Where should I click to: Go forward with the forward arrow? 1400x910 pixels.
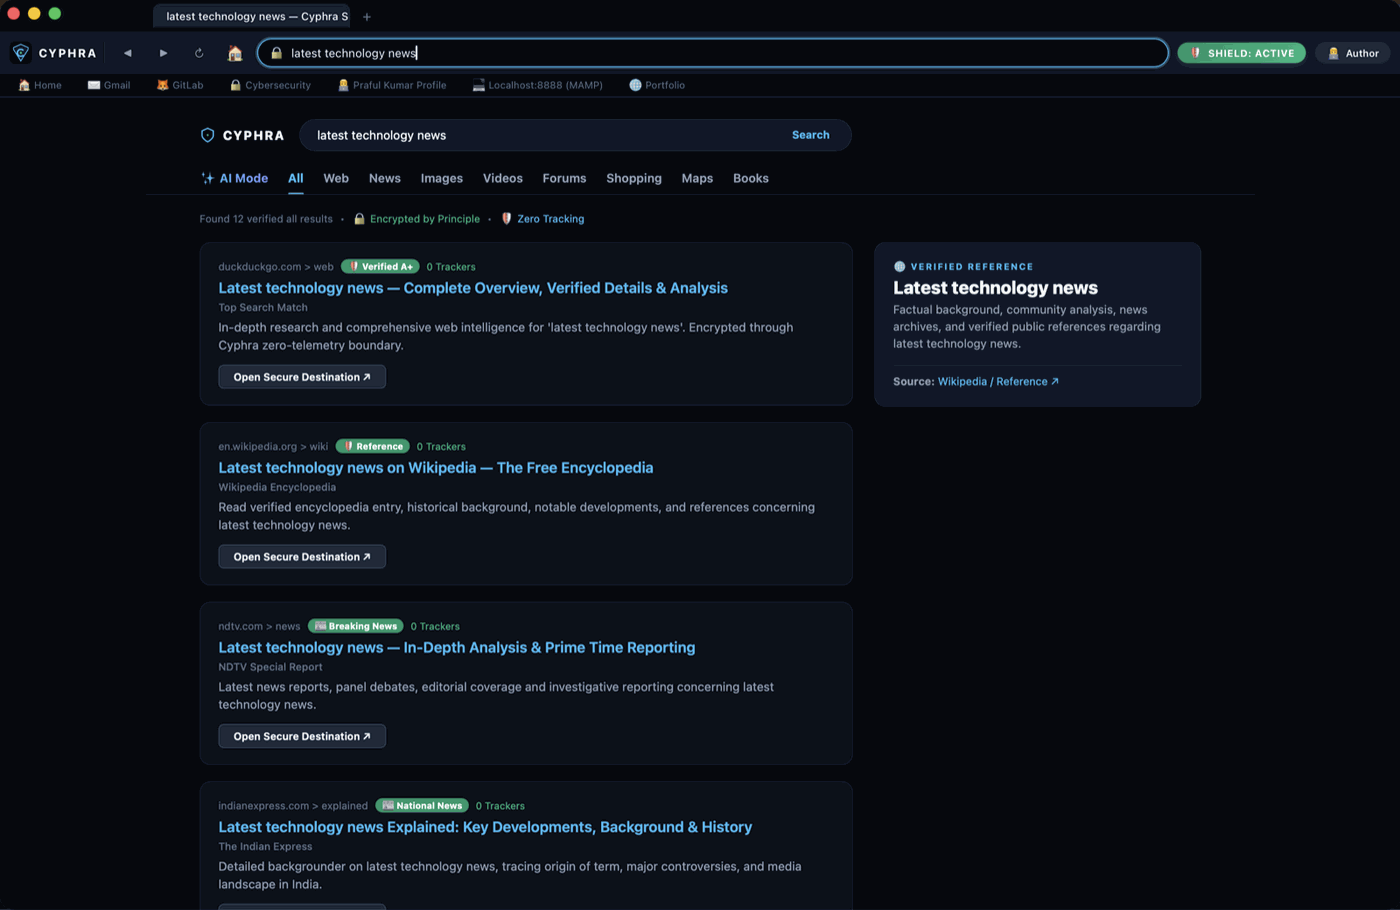pos(163,53)
